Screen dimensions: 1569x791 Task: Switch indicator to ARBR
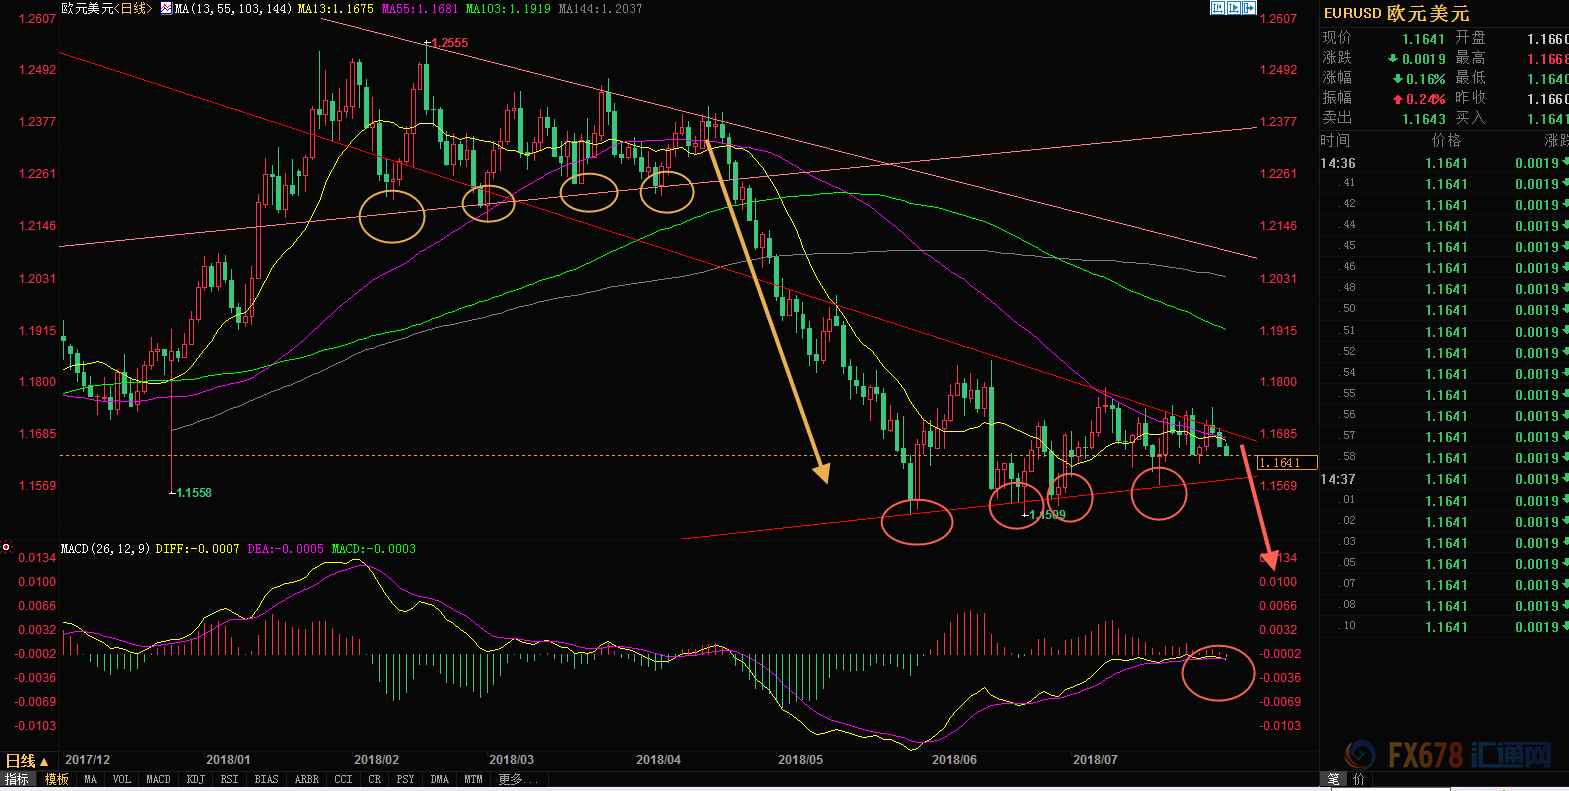point(307,779)
